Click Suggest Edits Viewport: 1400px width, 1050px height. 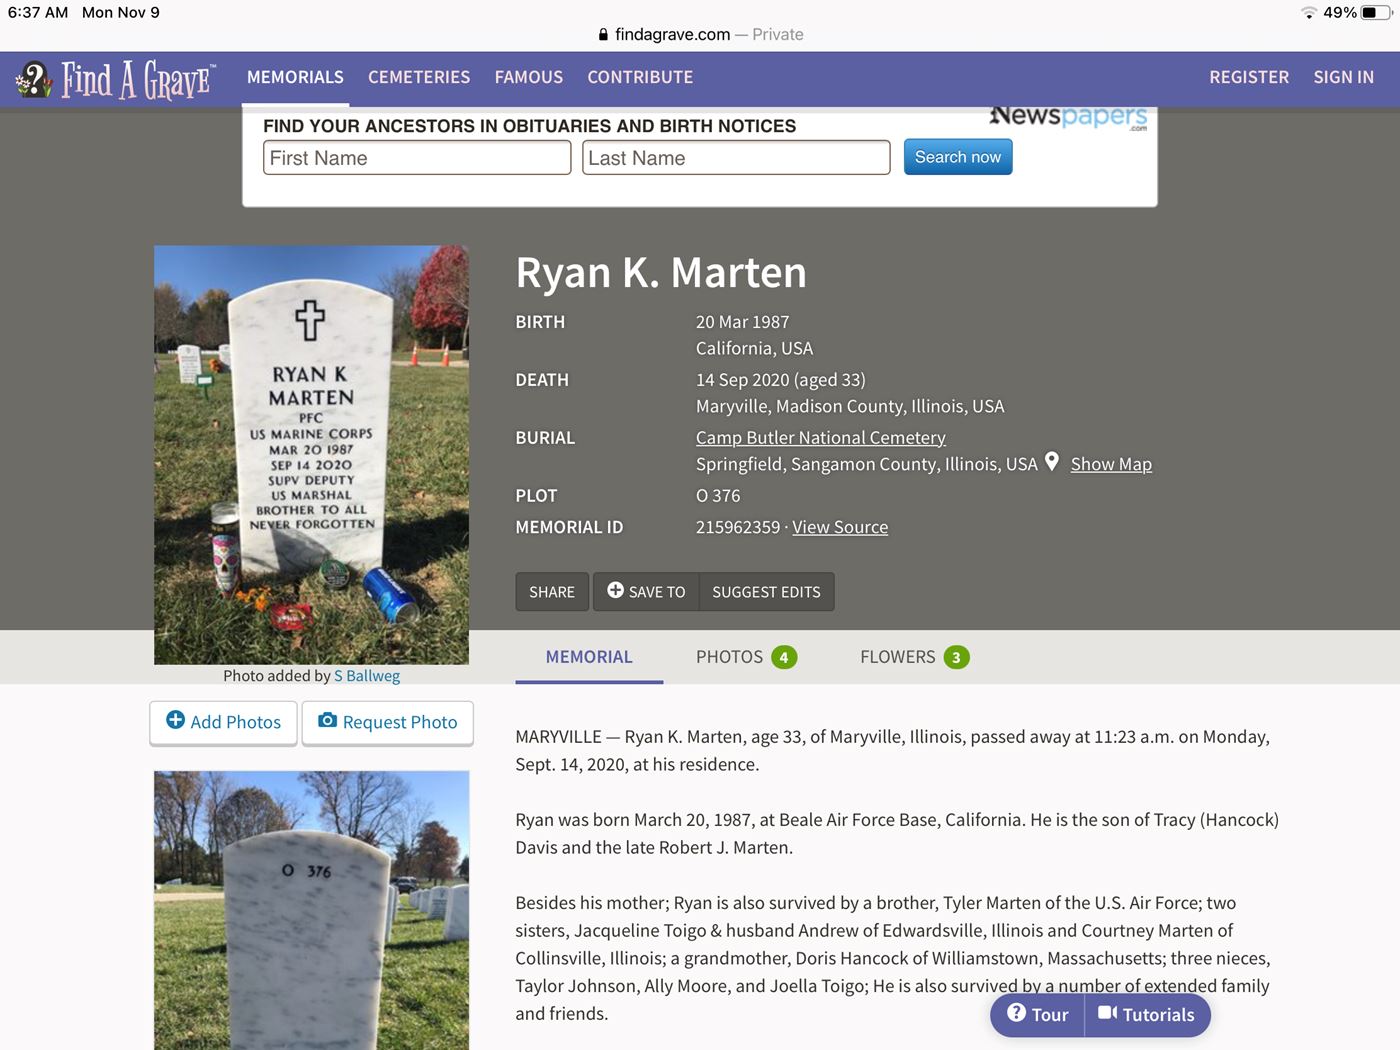tap(766, 592)
